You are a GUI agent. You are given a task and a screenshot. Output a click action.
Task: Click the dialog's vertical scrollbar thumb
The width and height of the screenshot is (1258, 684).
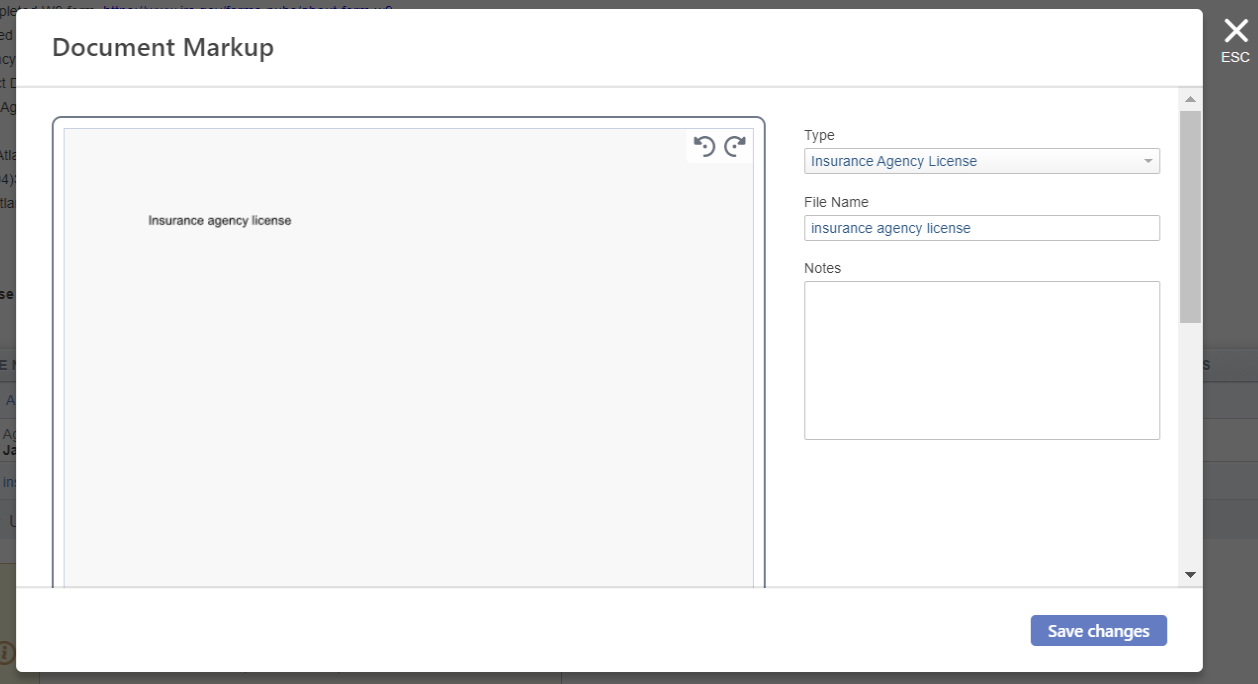(x=1190, y=215)
